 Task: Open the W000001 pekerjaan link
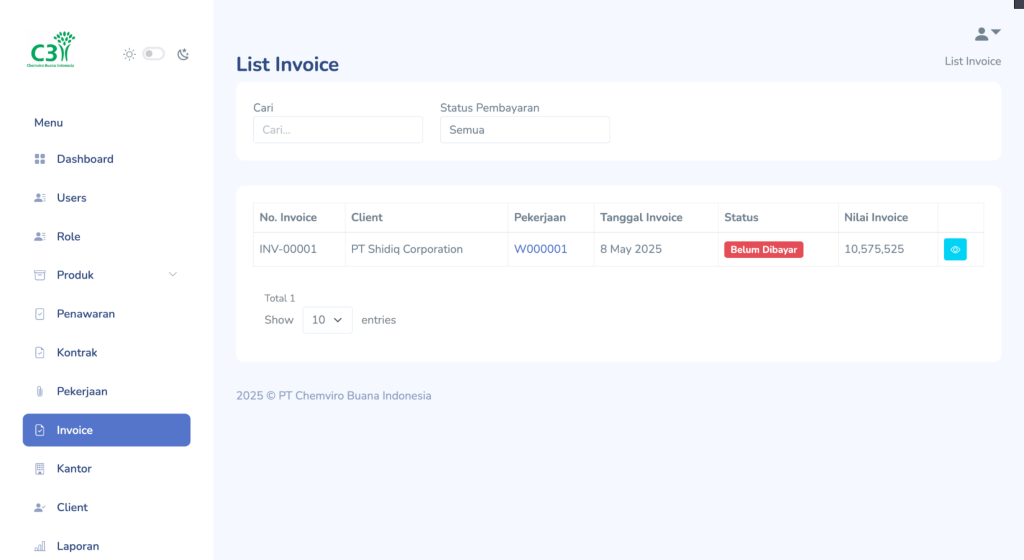point(540,249)
